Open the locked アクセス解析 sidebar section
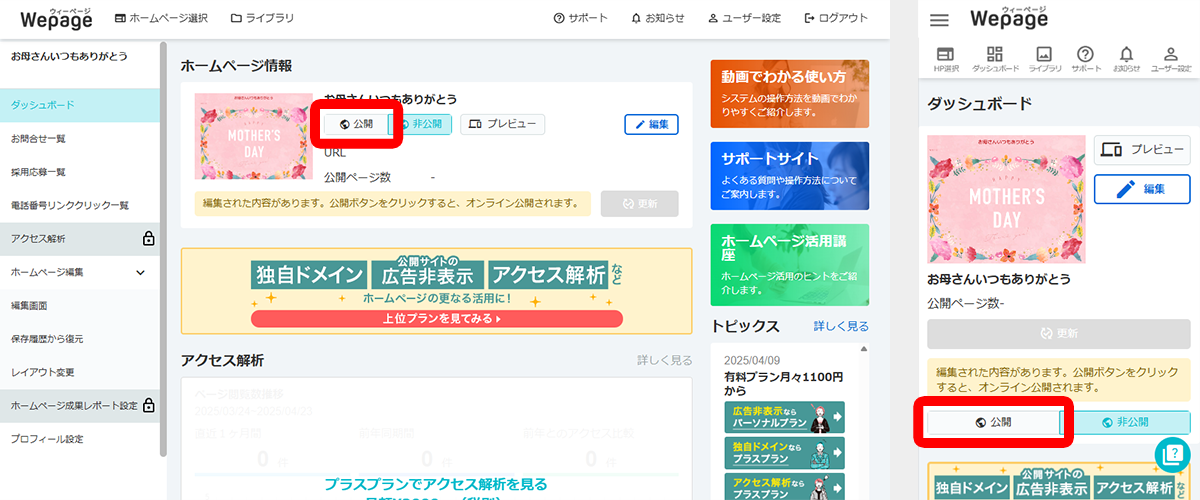The height and width of the screenshot is (500, 1200). [78, 239]
